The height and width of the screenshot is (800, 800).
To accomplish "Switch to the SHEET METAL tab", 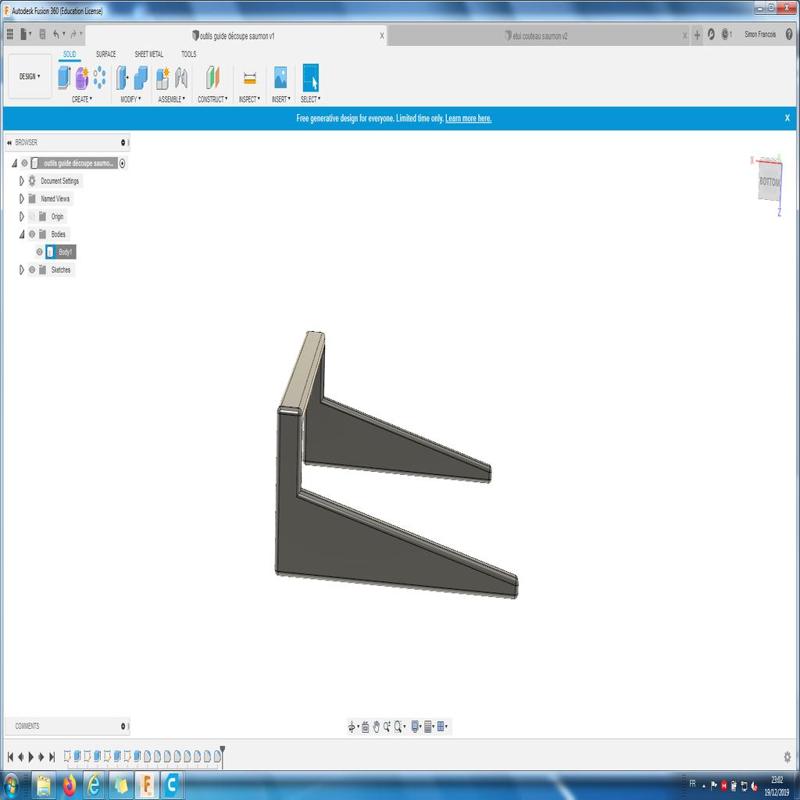I will (148, 54).
